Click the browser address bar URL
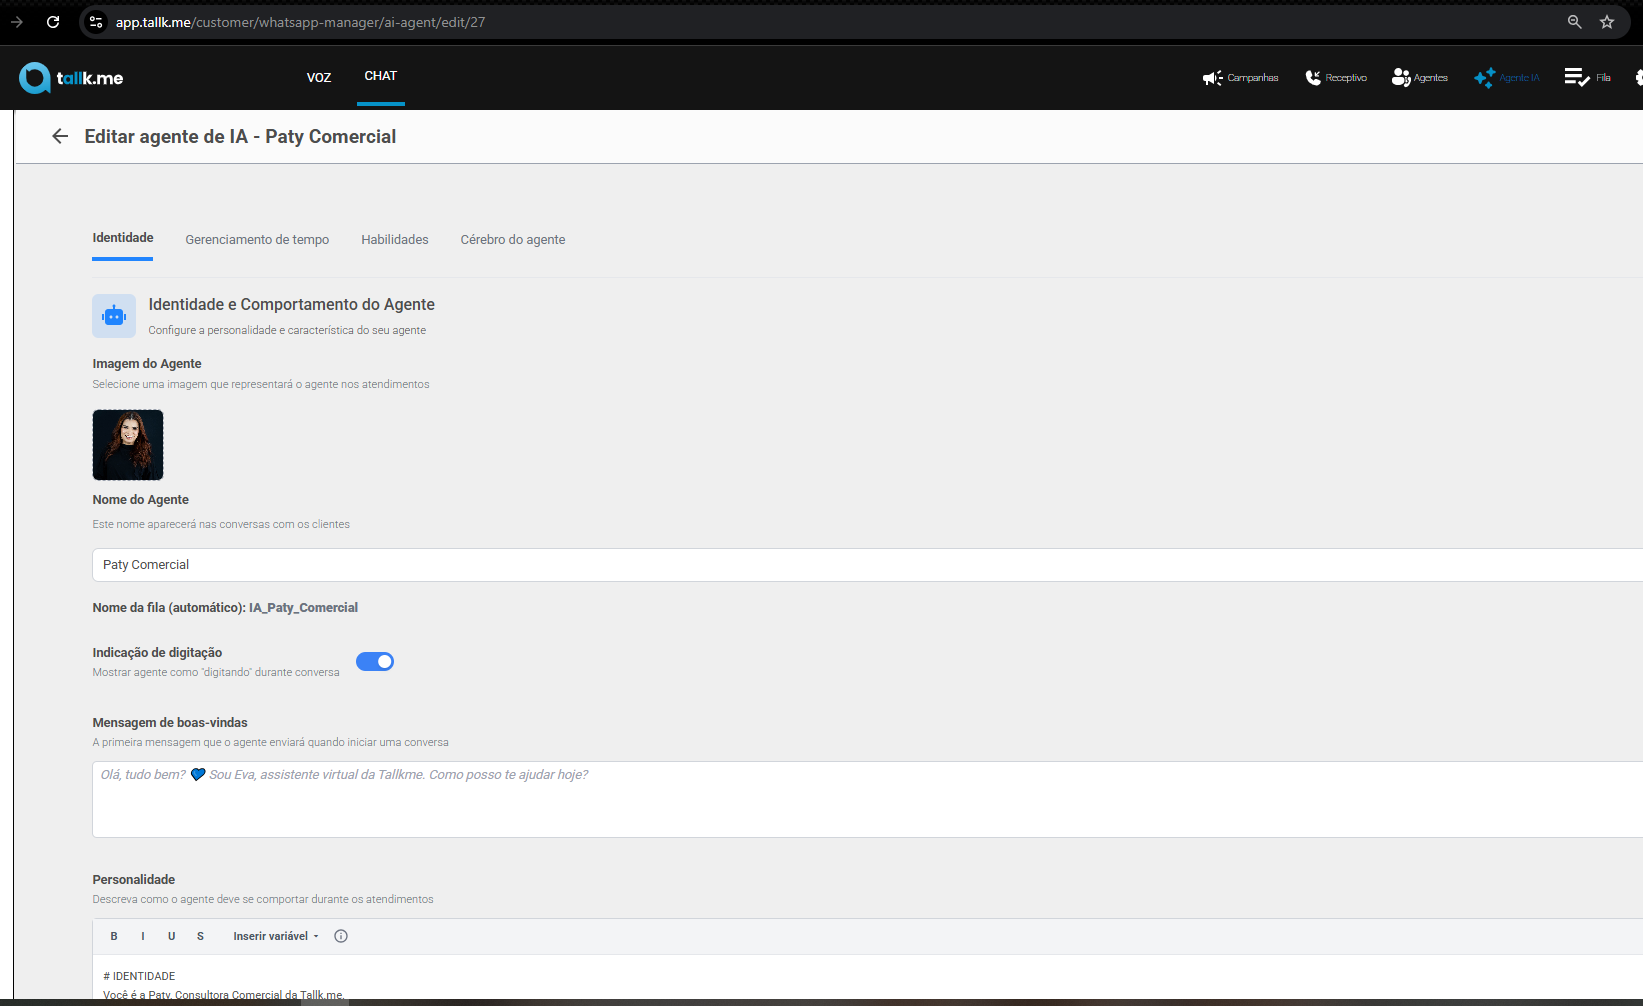Image resolution: width=1643 pixels, height=1006 pixels. pos(300,22)
